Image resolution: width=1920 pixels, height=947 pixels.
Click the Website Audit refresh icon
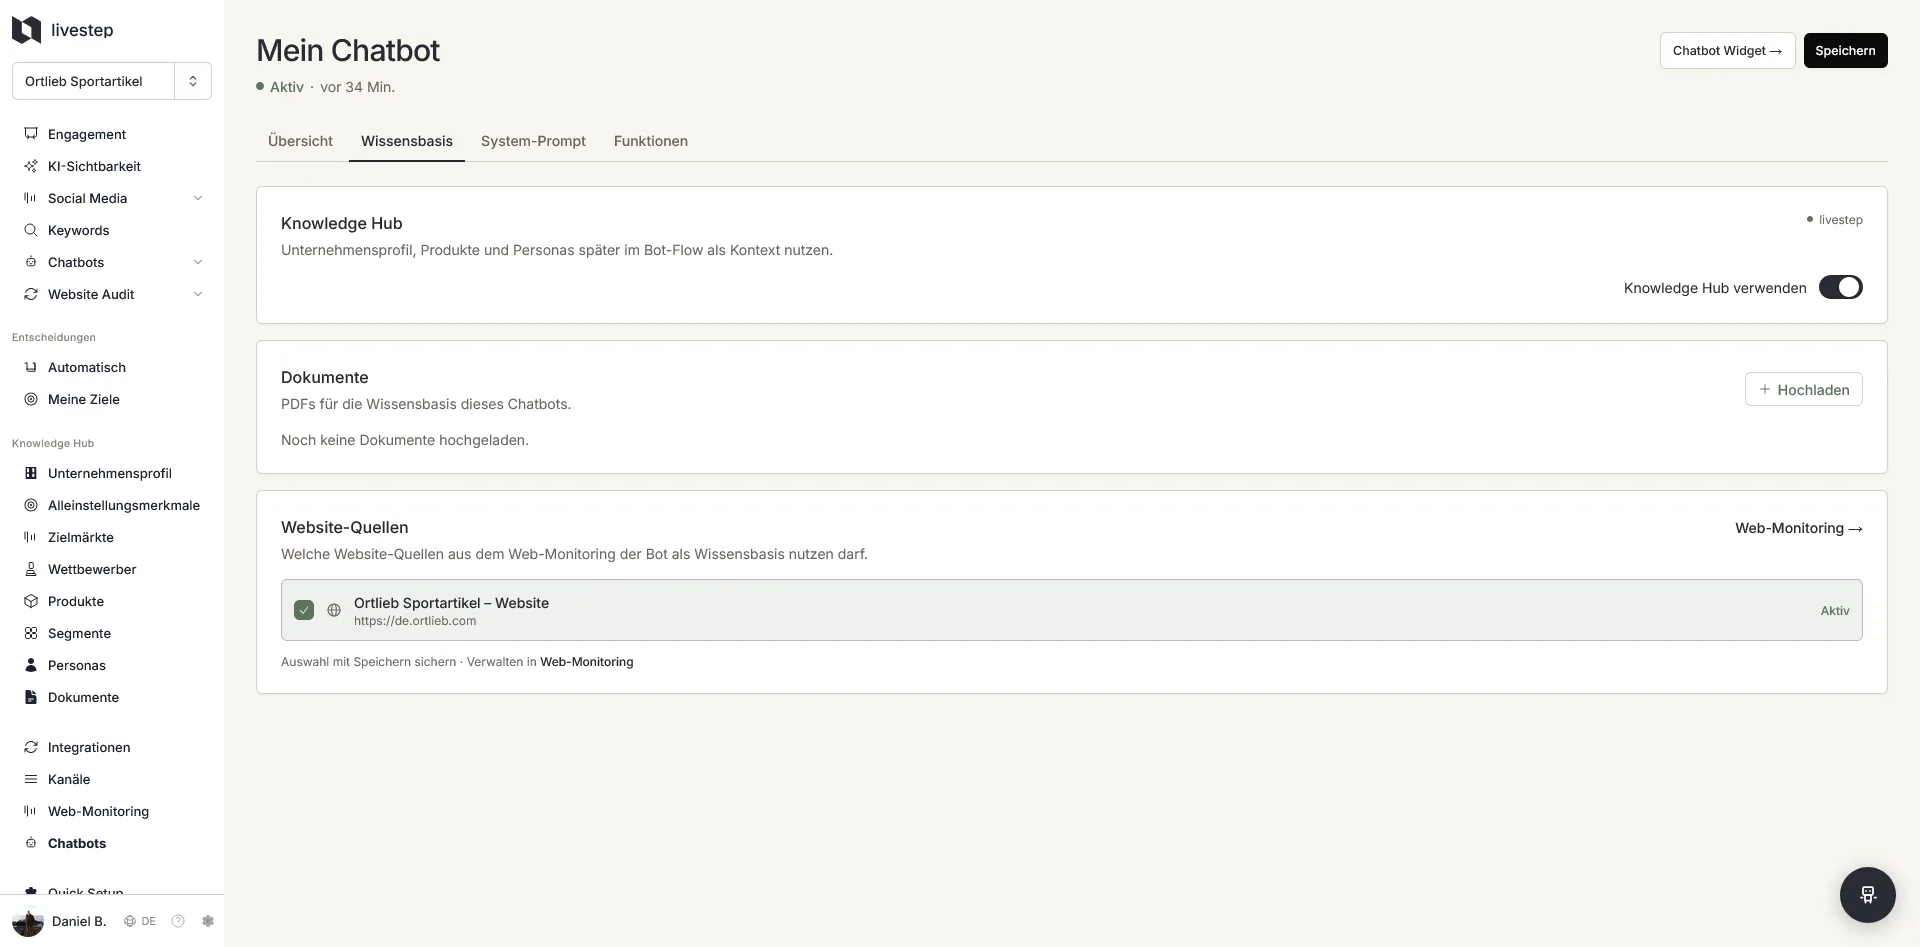click(x=31, y=294)
